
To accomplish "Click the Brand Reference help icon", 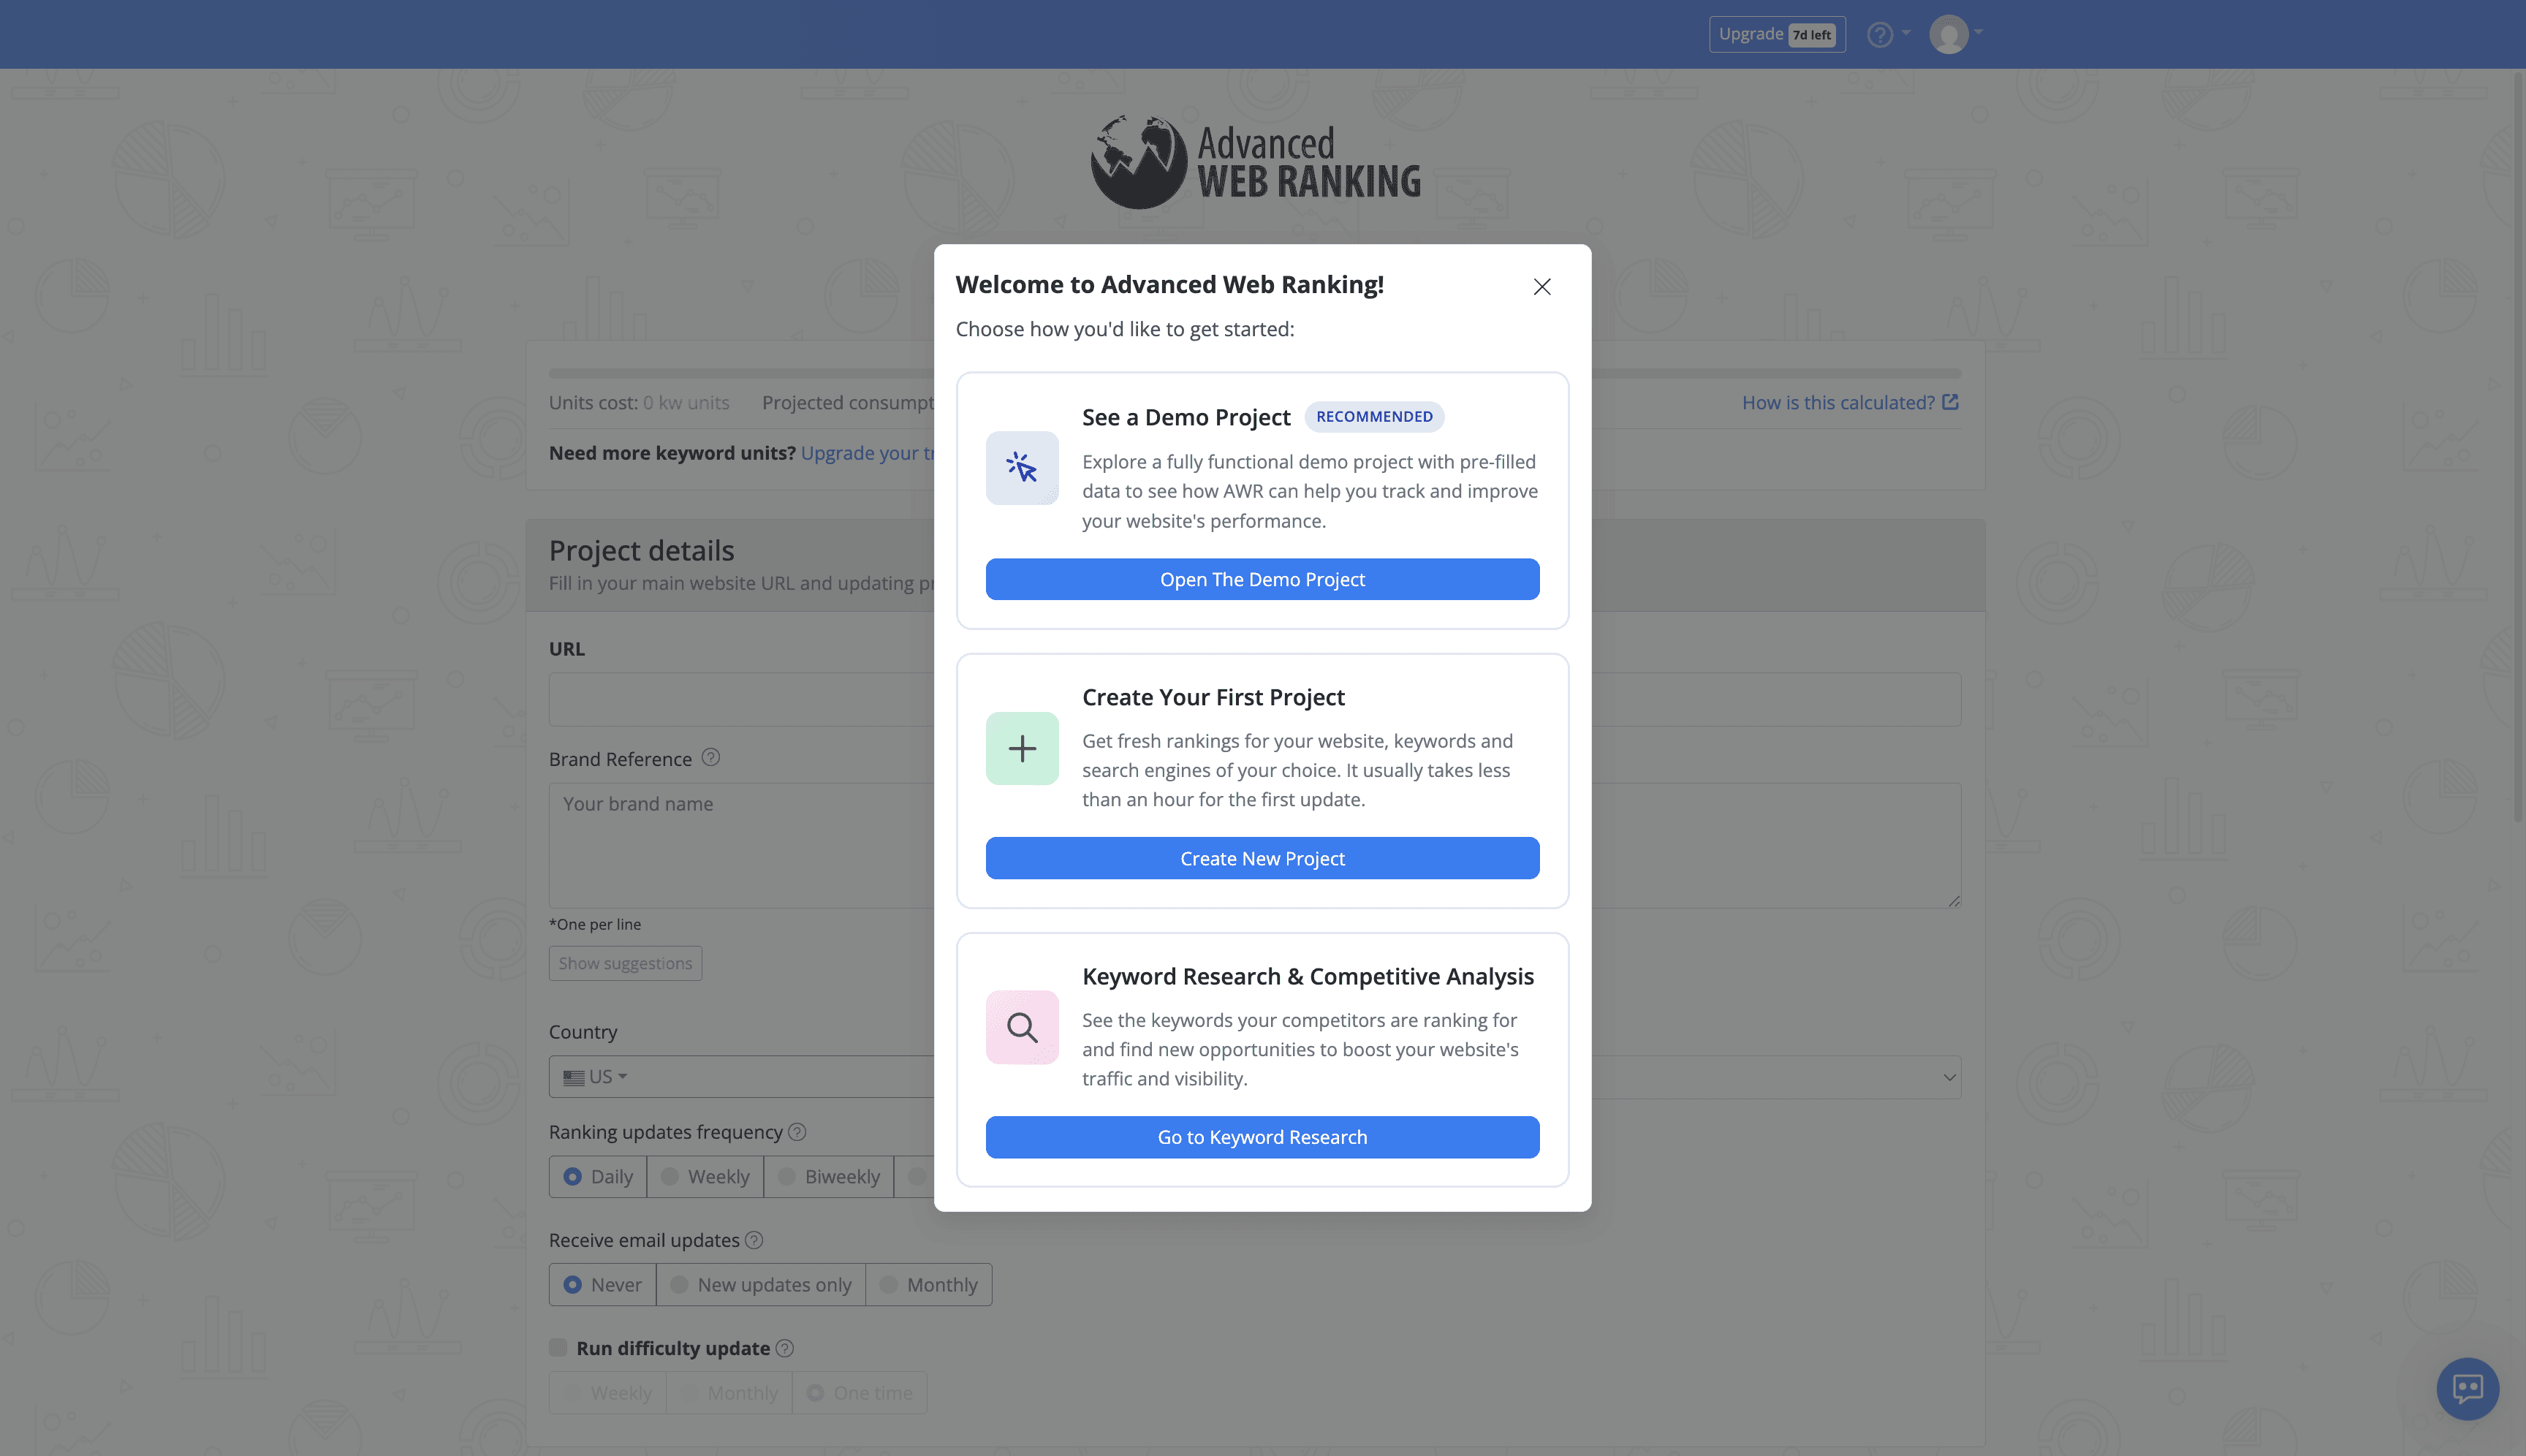I will click(710, 757).
